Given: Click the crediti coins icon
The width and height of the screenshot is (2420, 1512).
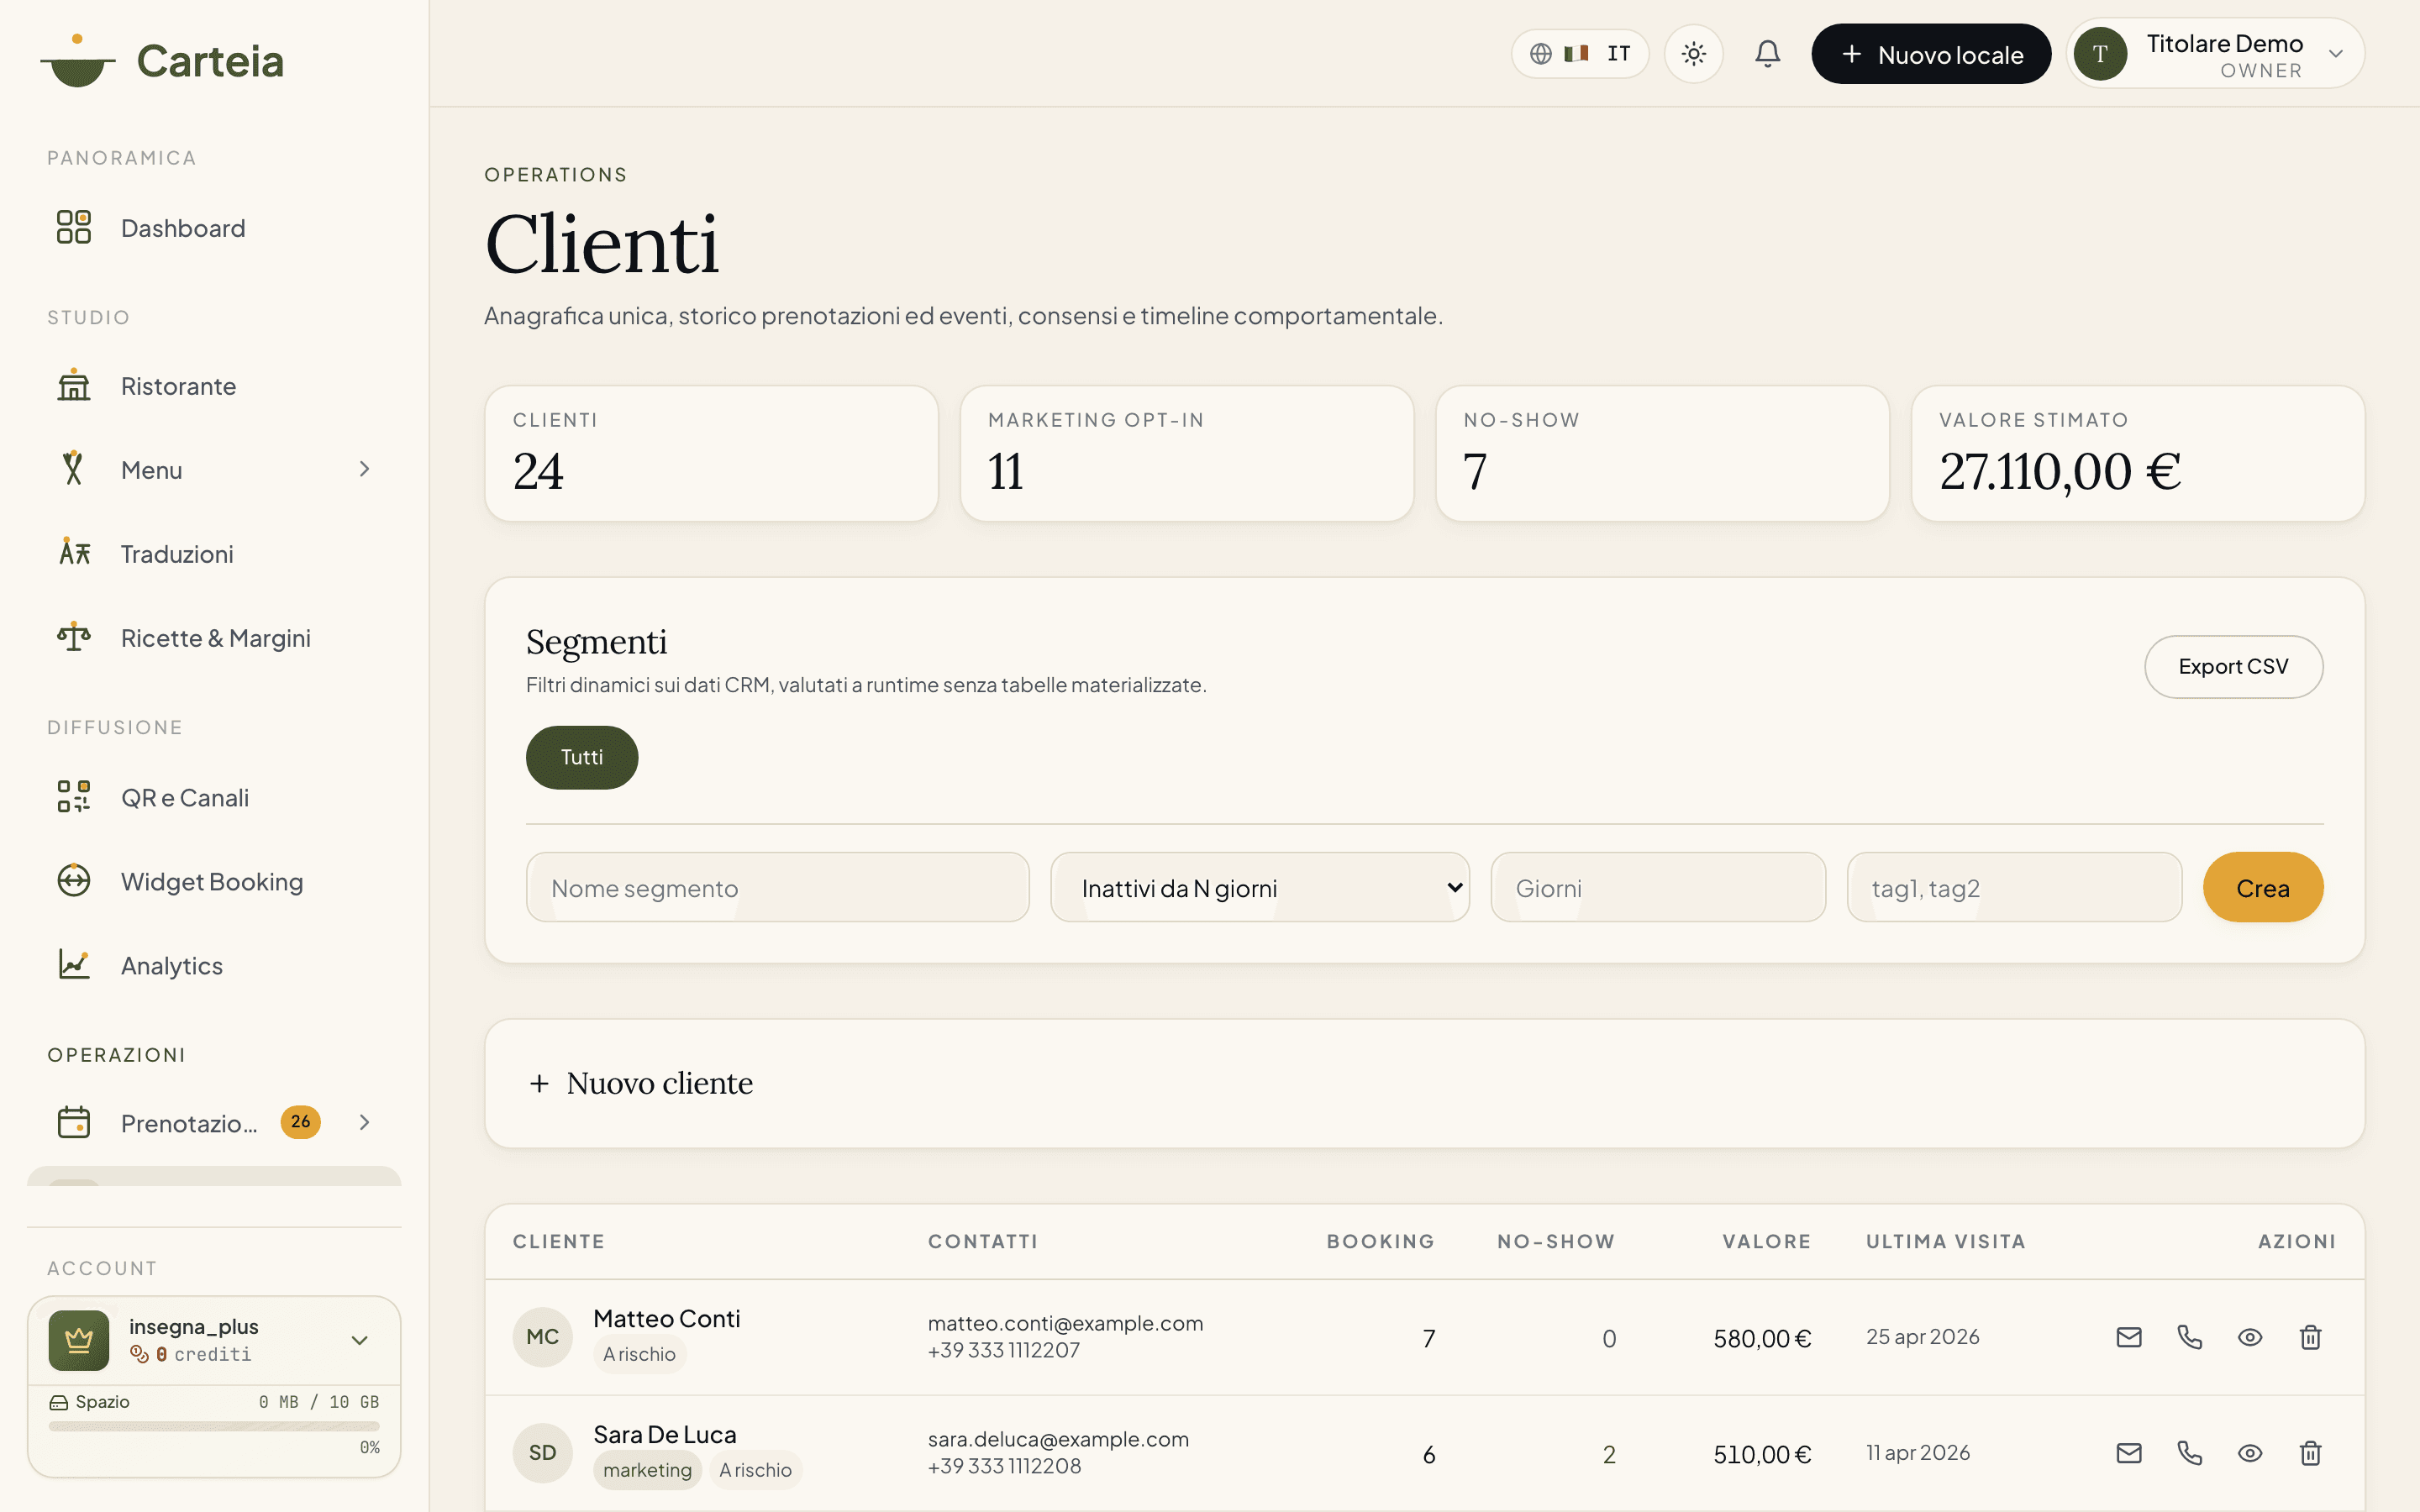Looking at the screenshot, I should pyautogui.click(x=139, y=1354).
